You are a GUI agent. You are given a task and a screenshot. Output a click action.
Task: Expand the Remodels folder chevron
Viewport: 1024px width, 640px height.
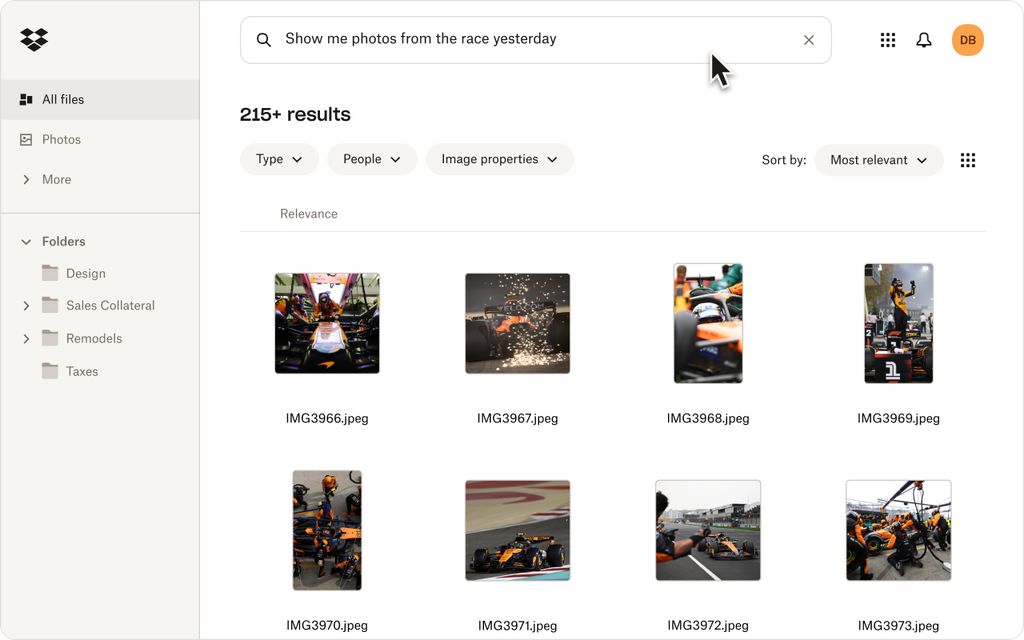point(26,339)
